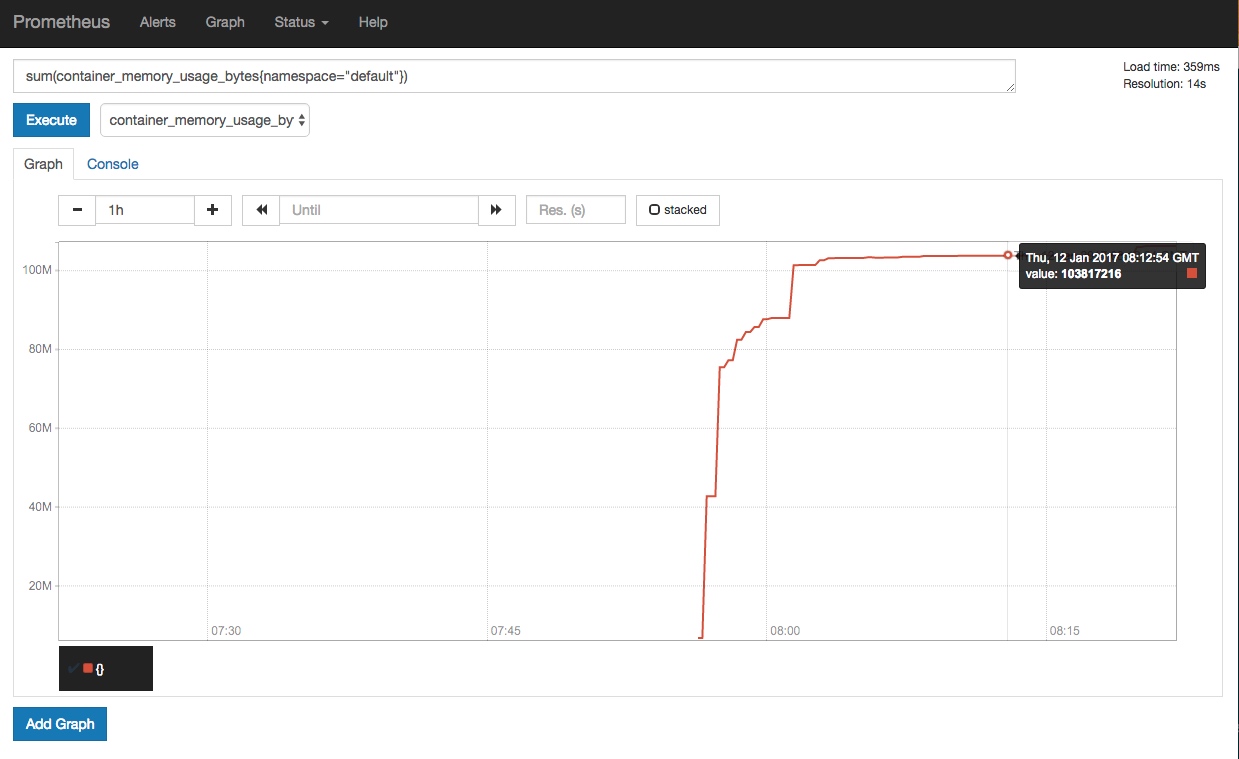Click the red legend color swatch
This screenshot has width=1239, height=759.
(x=88, y=667)
